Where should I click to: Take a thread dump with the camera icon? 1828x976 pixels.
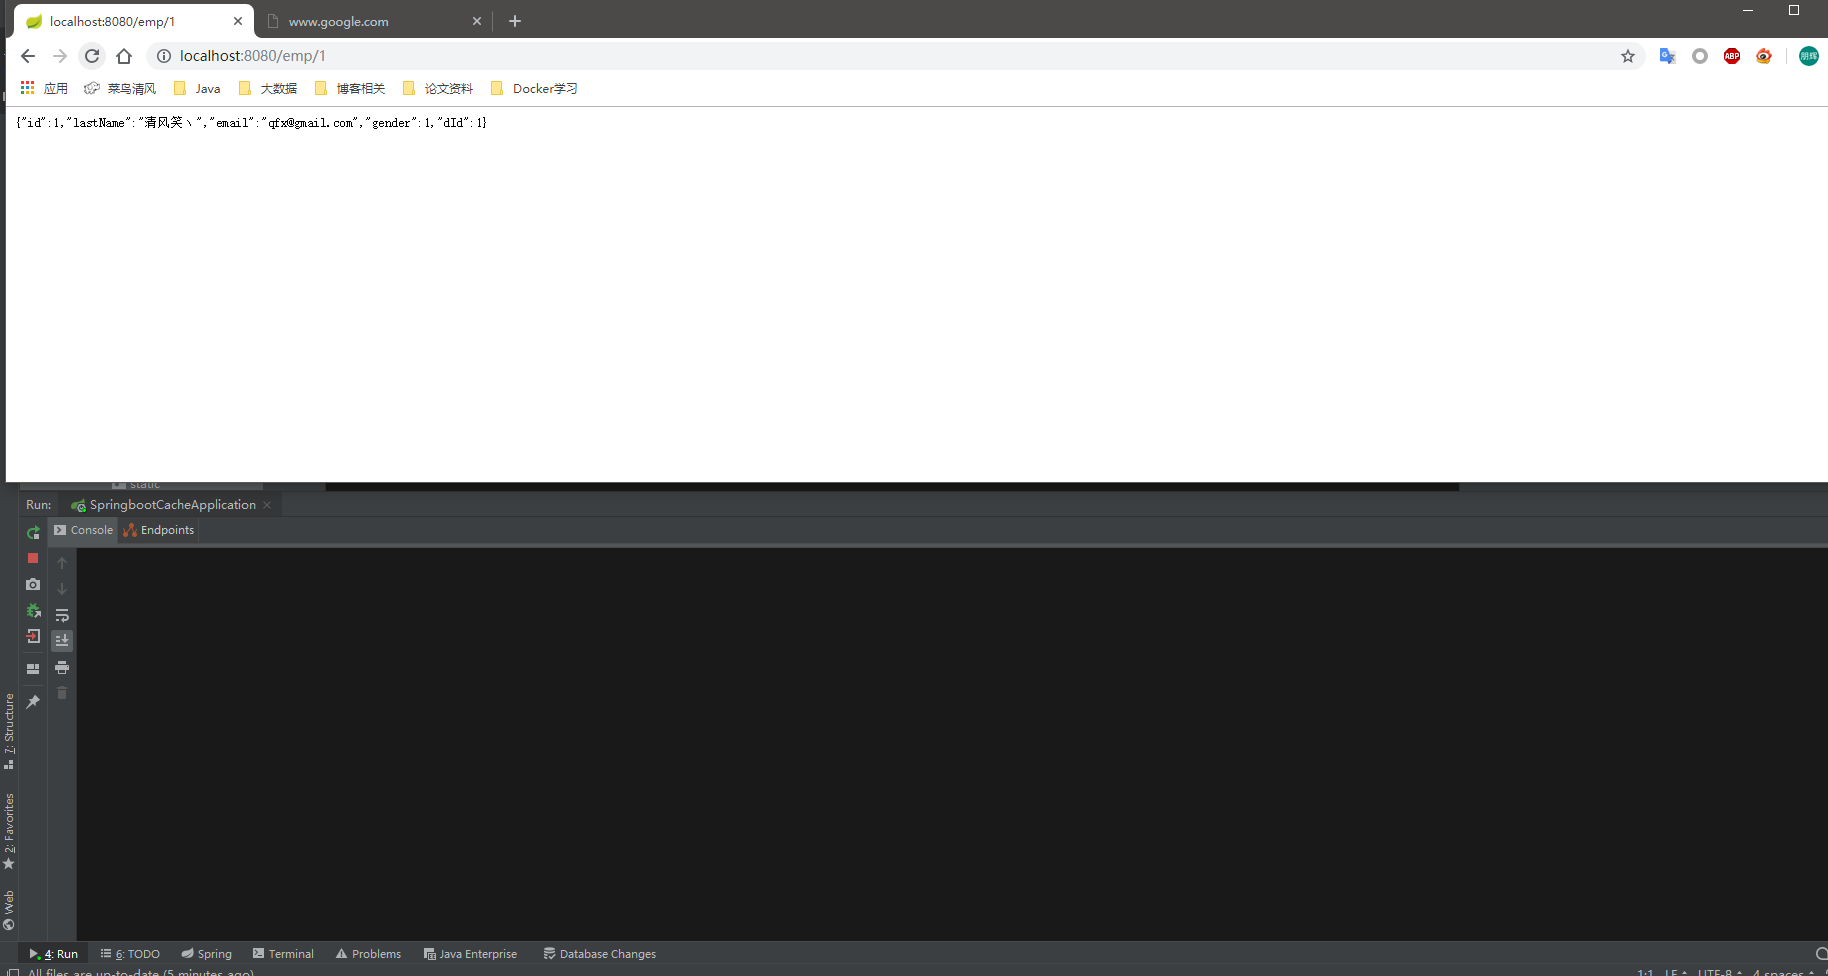33,584
